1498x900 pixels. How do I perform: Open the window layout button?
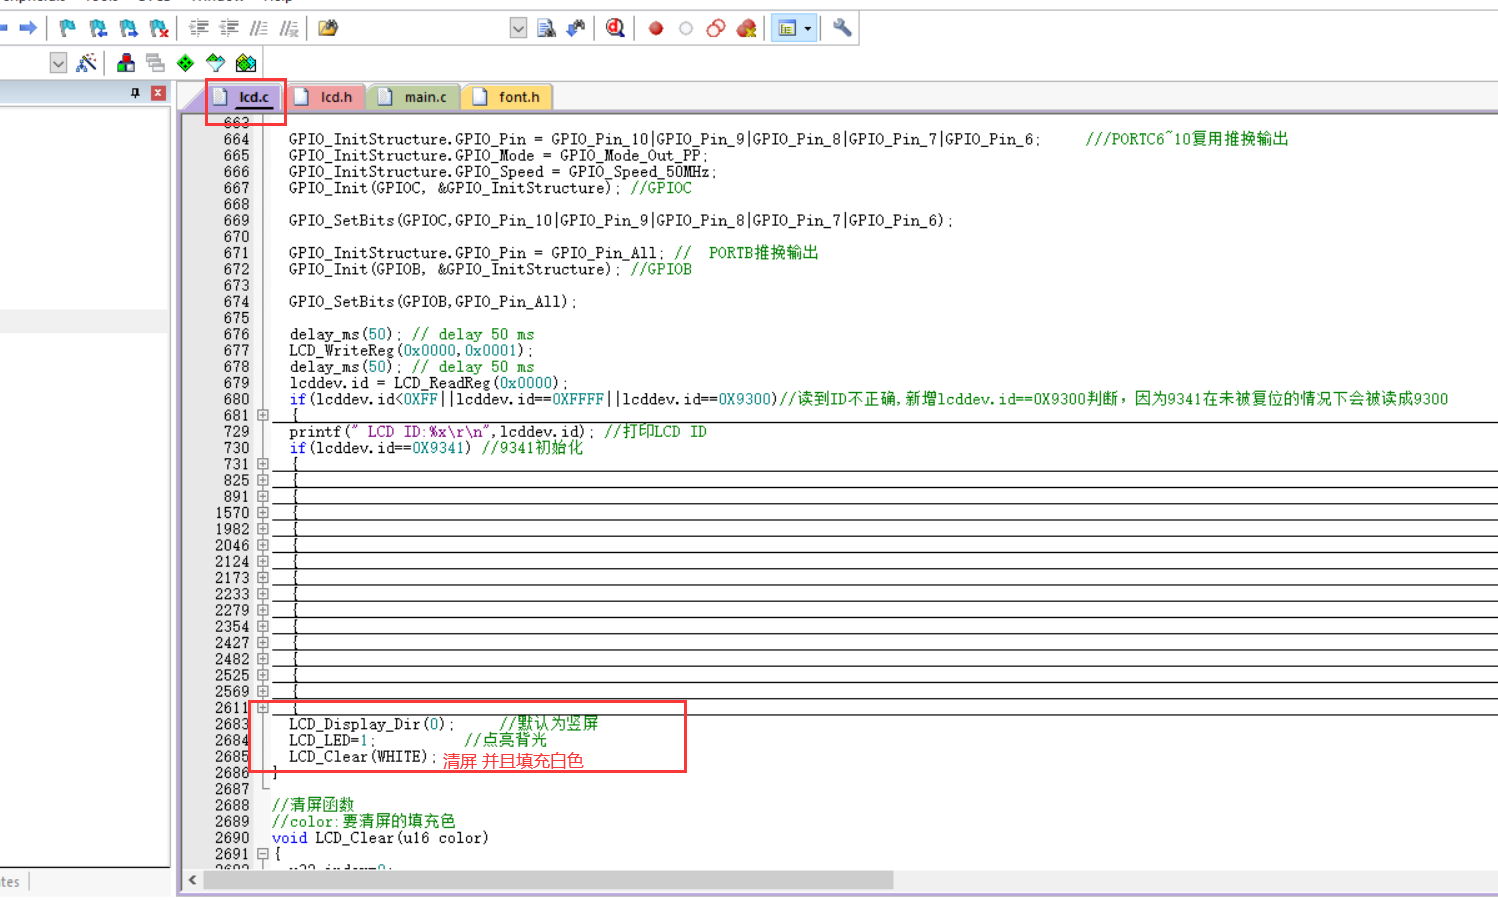tap(787, 28)
